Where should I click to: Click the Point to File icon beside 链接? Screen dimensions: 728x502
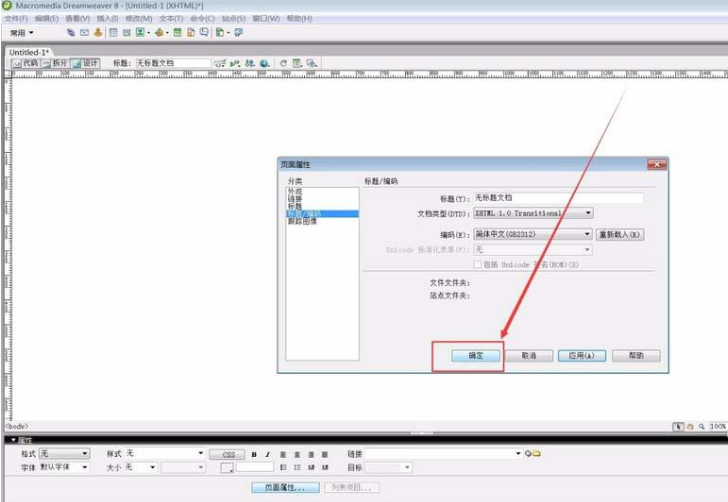[528, 453]
